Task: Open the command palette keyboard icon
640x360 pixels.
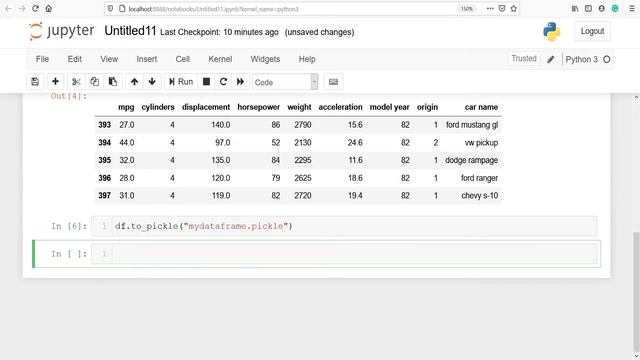Action: coord(333,82)
